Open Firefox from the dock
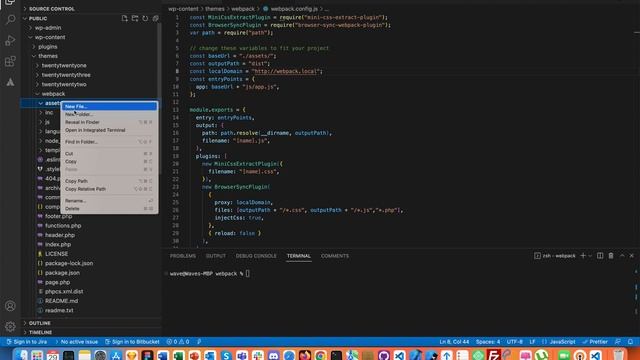The height and width of the screenshot is (360, 640). tap(304, 355)
